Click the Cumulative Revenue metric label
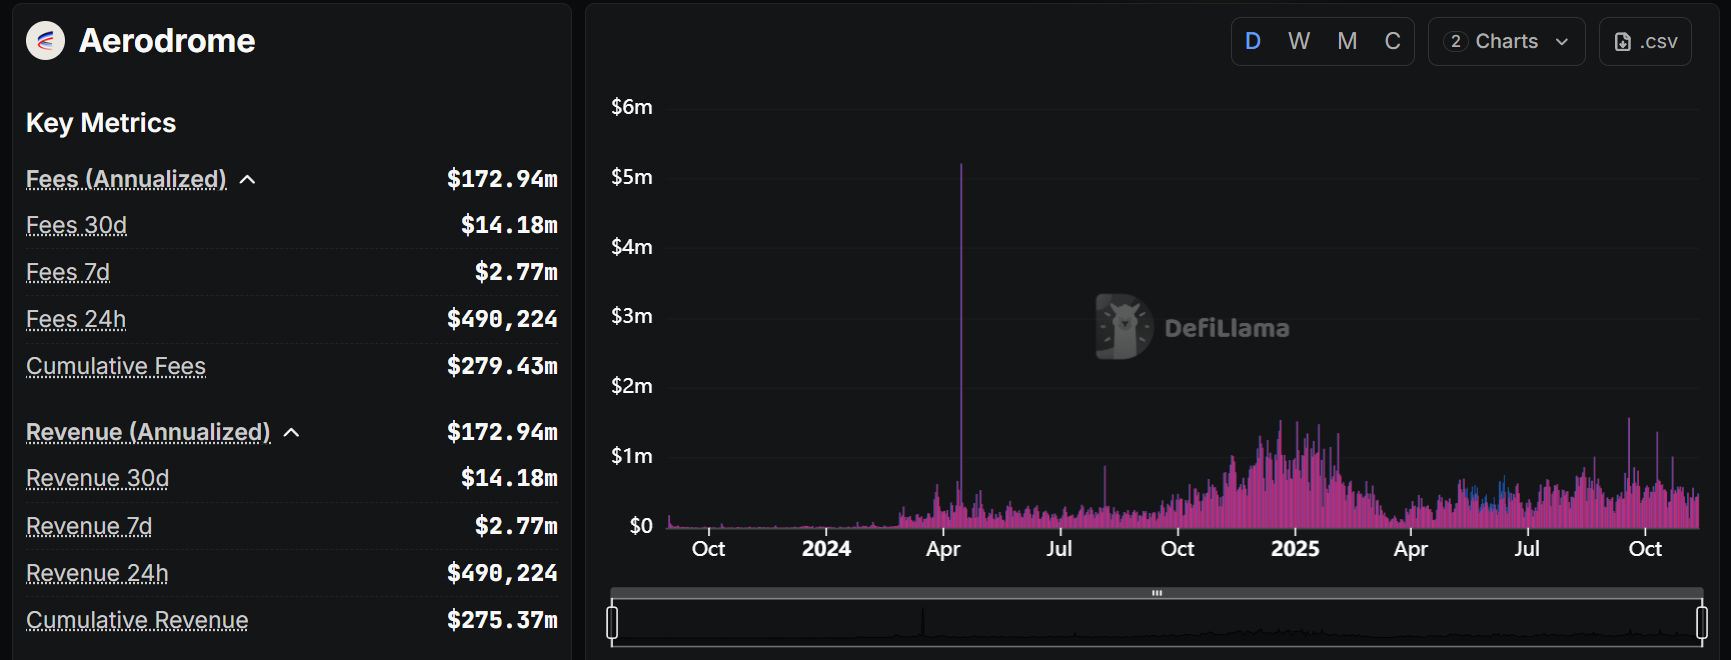1731x660 pixels. 137,620
